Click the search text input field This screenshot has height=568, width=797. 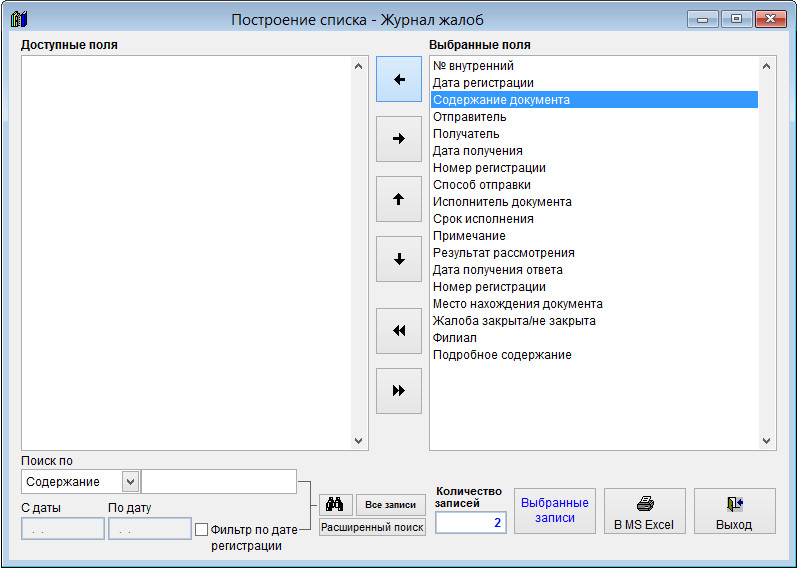click(x=219, y=482)
